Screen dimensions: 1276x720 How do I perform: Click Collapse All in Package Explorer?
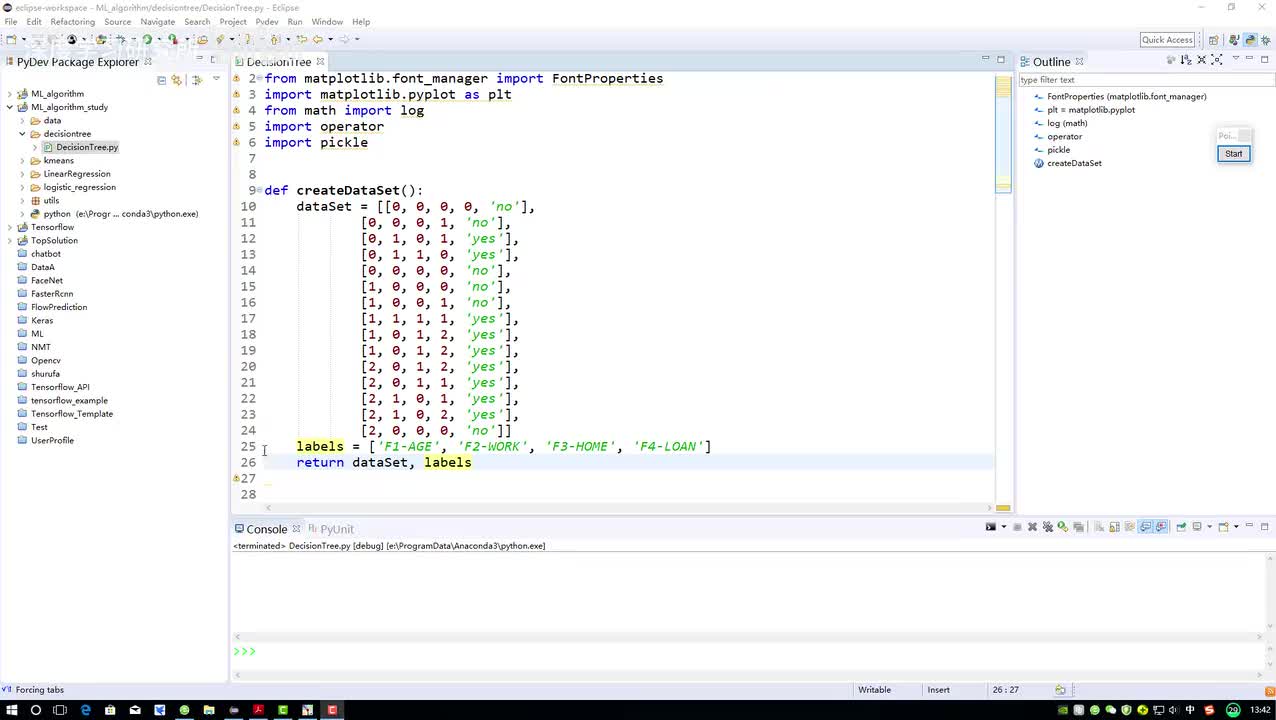click(x=162, y=80)
